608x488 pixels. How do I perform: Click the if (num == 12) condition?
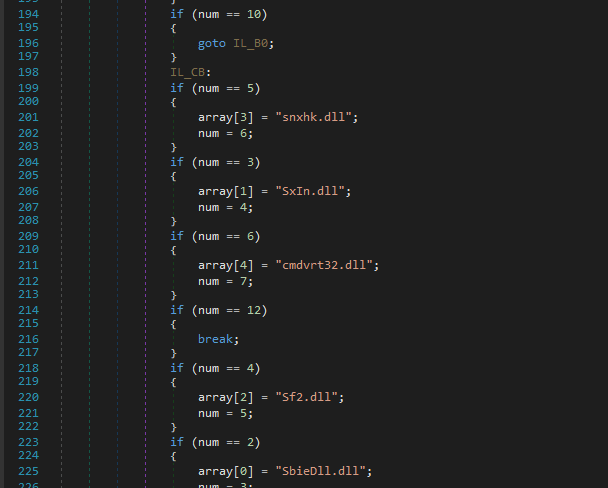[219, 310]
